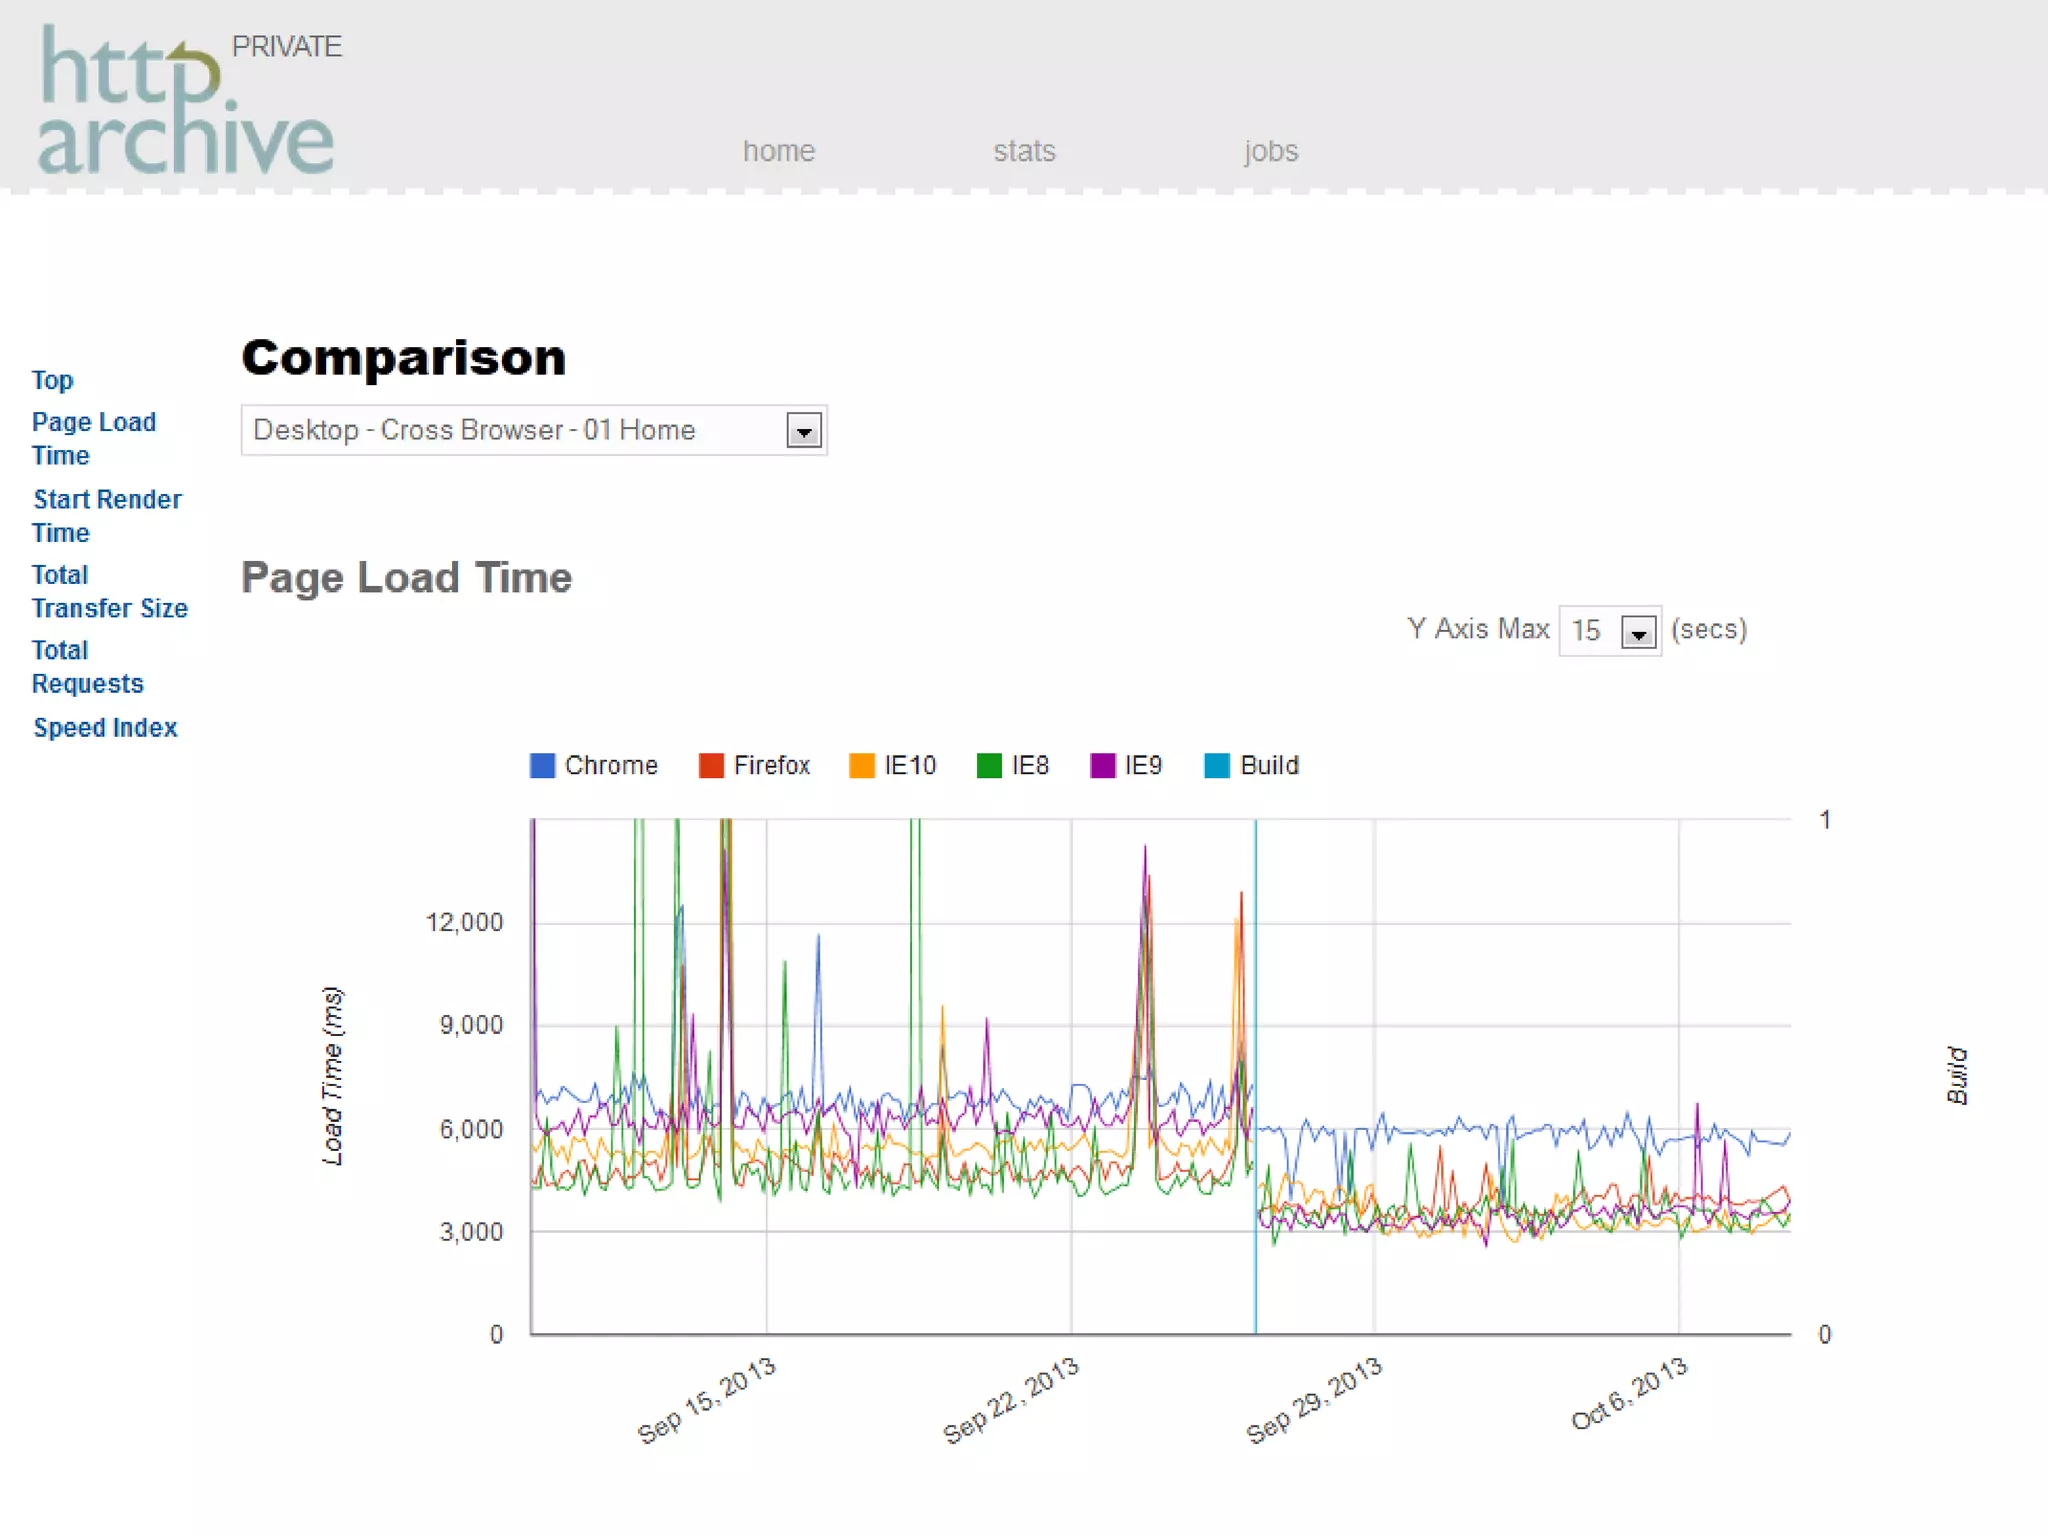Expand the Y Axis Max dropdown

tap(1609, 631)
